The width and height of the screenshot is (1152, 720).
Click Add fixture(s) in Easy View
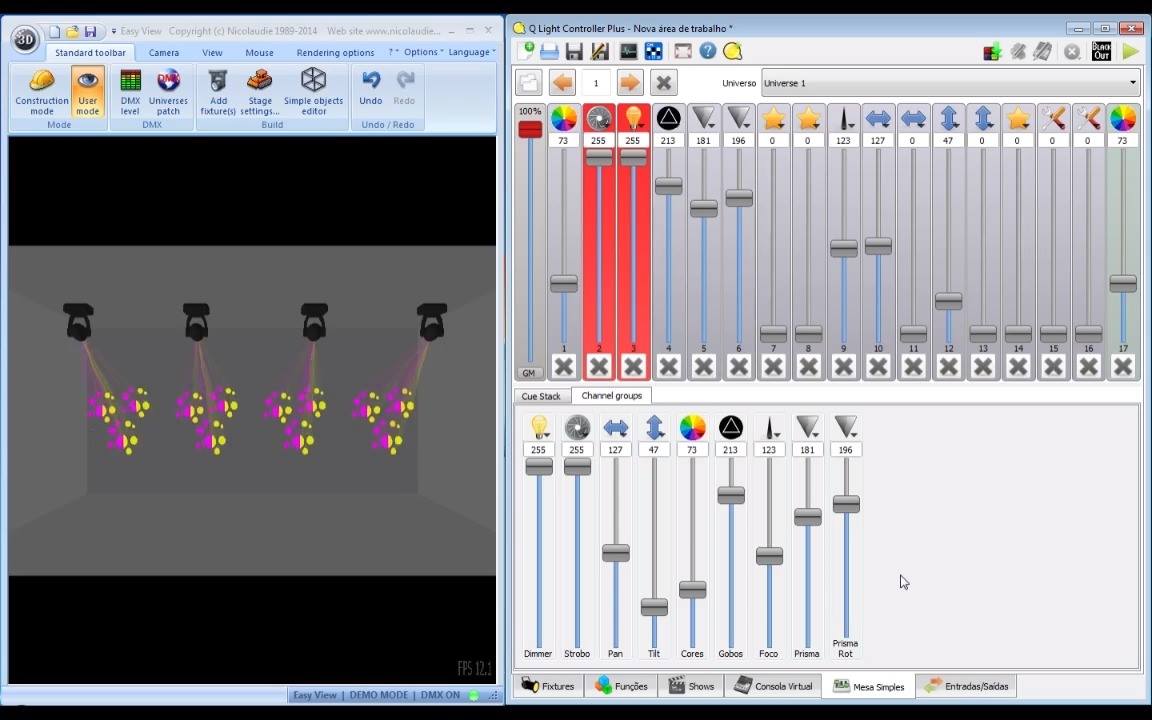(x=218, y=92)
